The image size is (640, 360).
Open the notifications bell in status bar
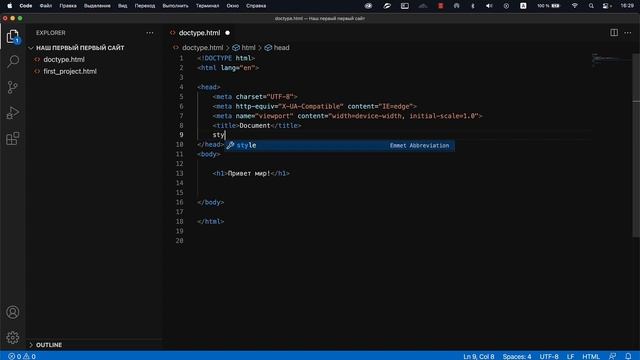point(628,356)
